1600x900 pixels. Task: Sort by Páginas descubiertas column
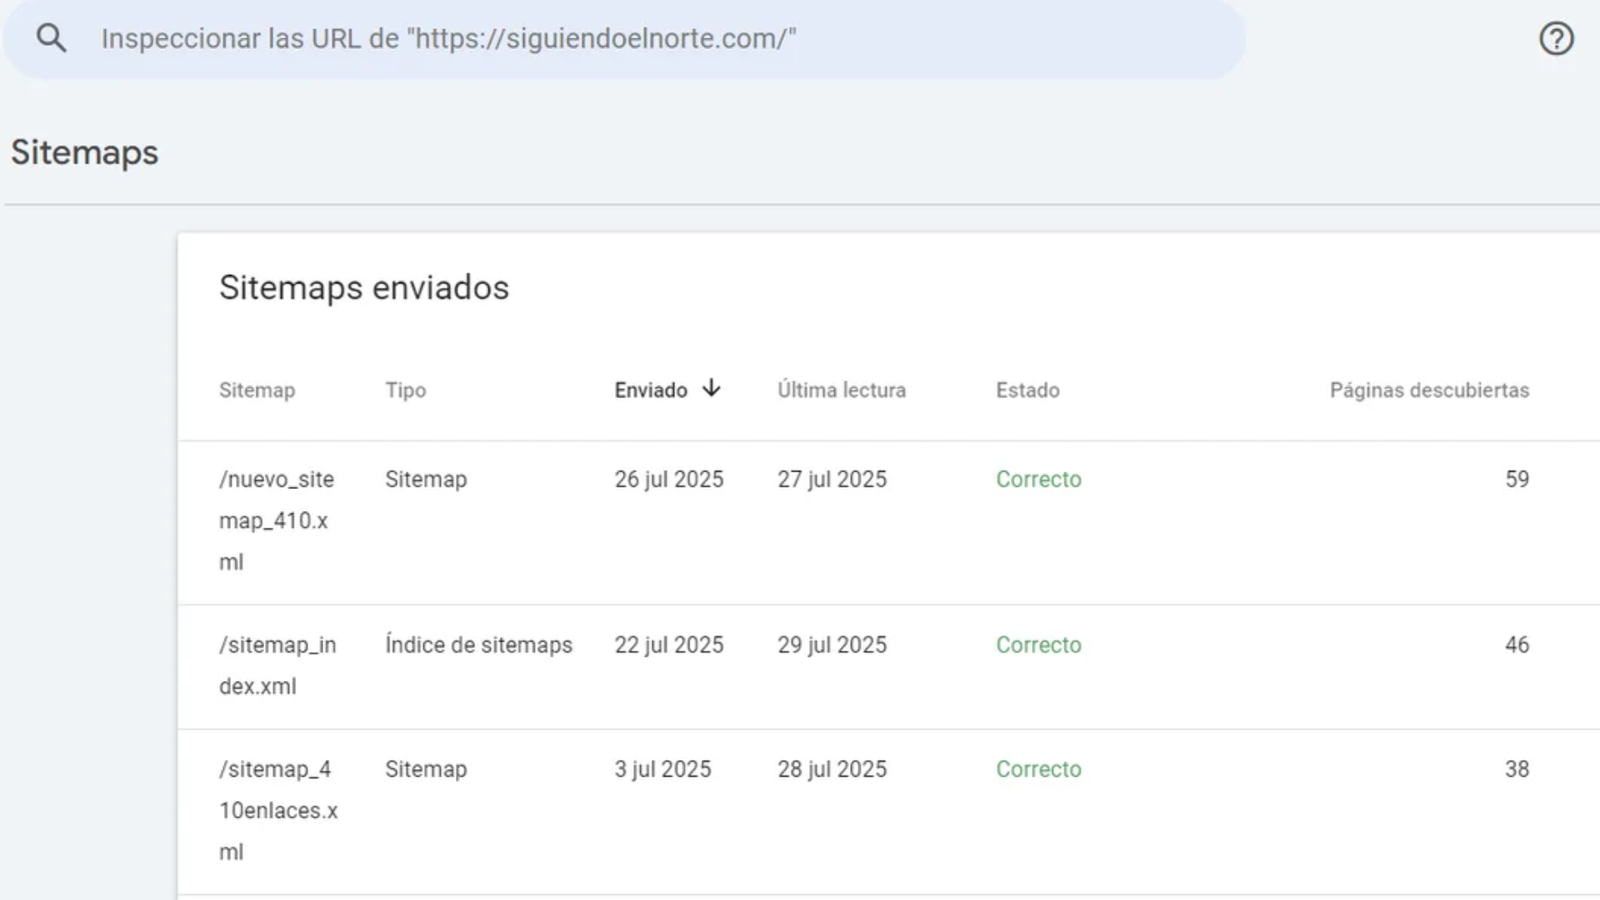point(1428,391)
